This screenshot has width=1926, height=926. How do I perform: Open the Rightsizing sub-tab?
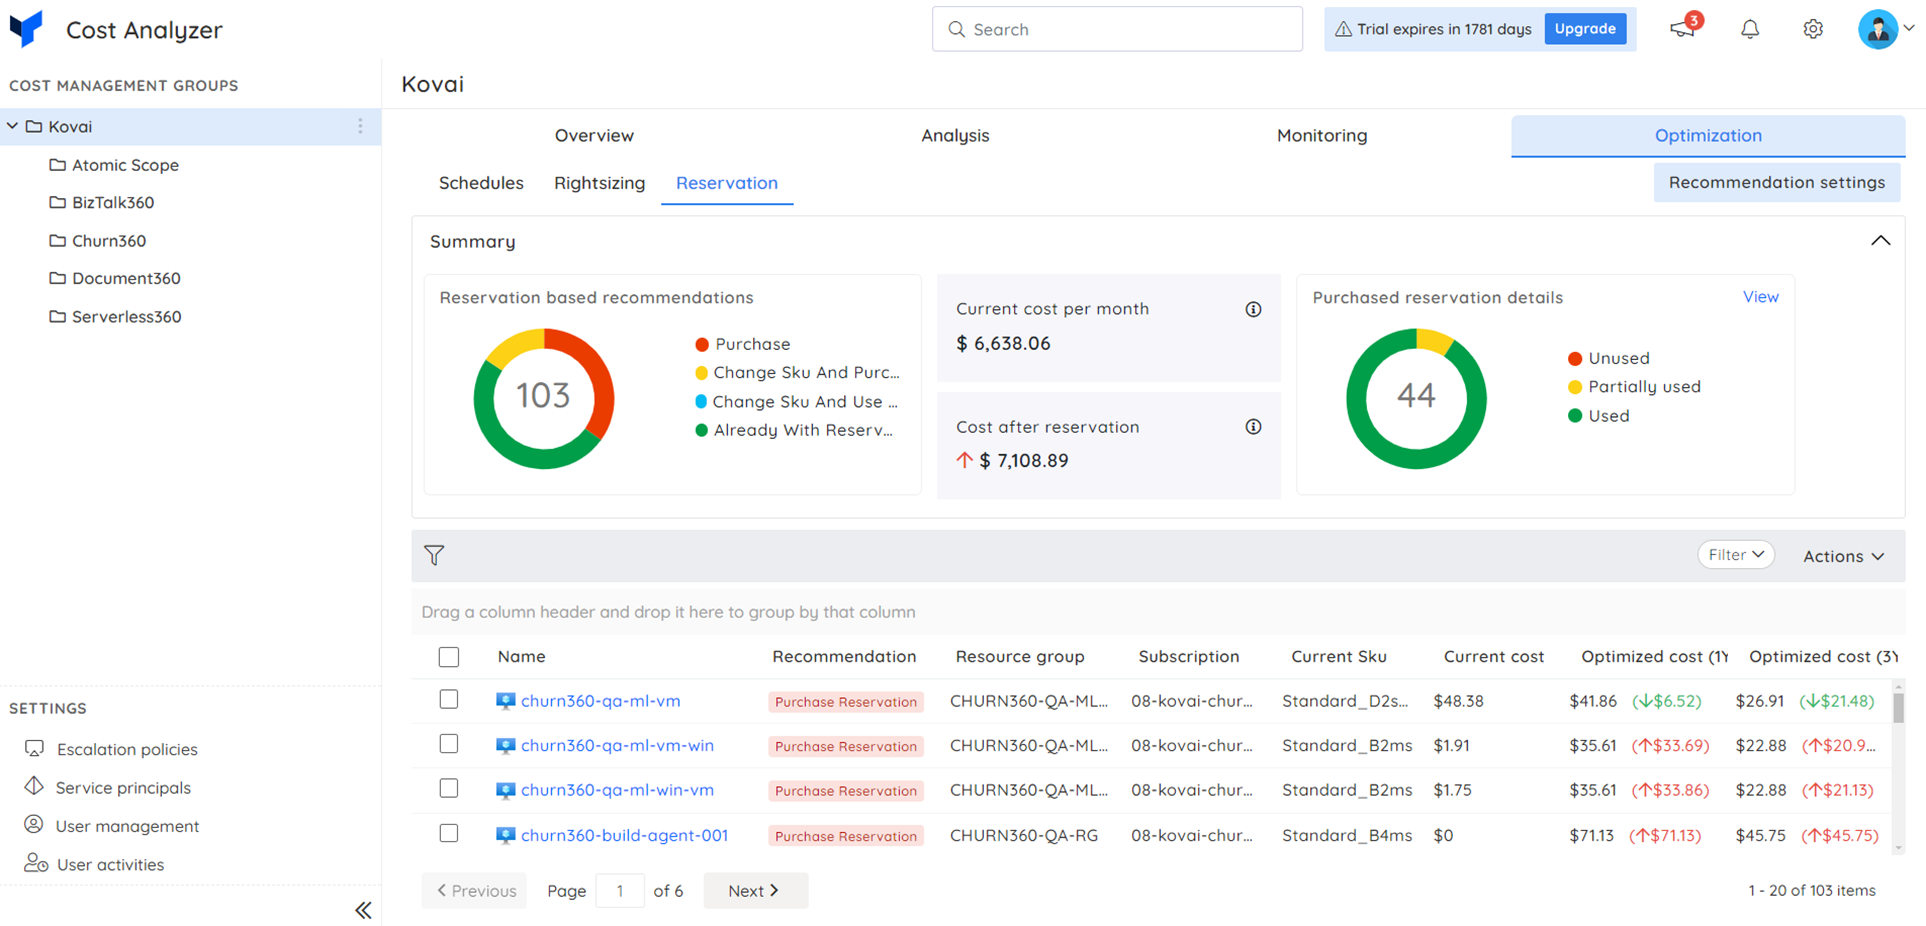600,183
